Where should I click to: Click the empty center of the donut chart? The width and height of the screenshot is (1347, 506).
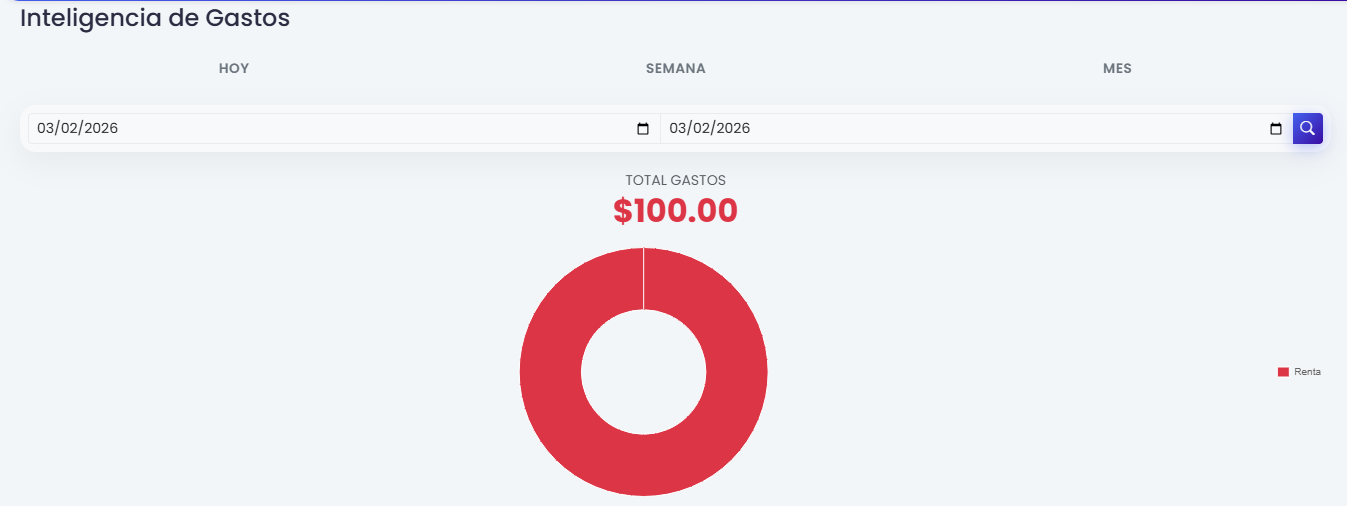(643, 372)
